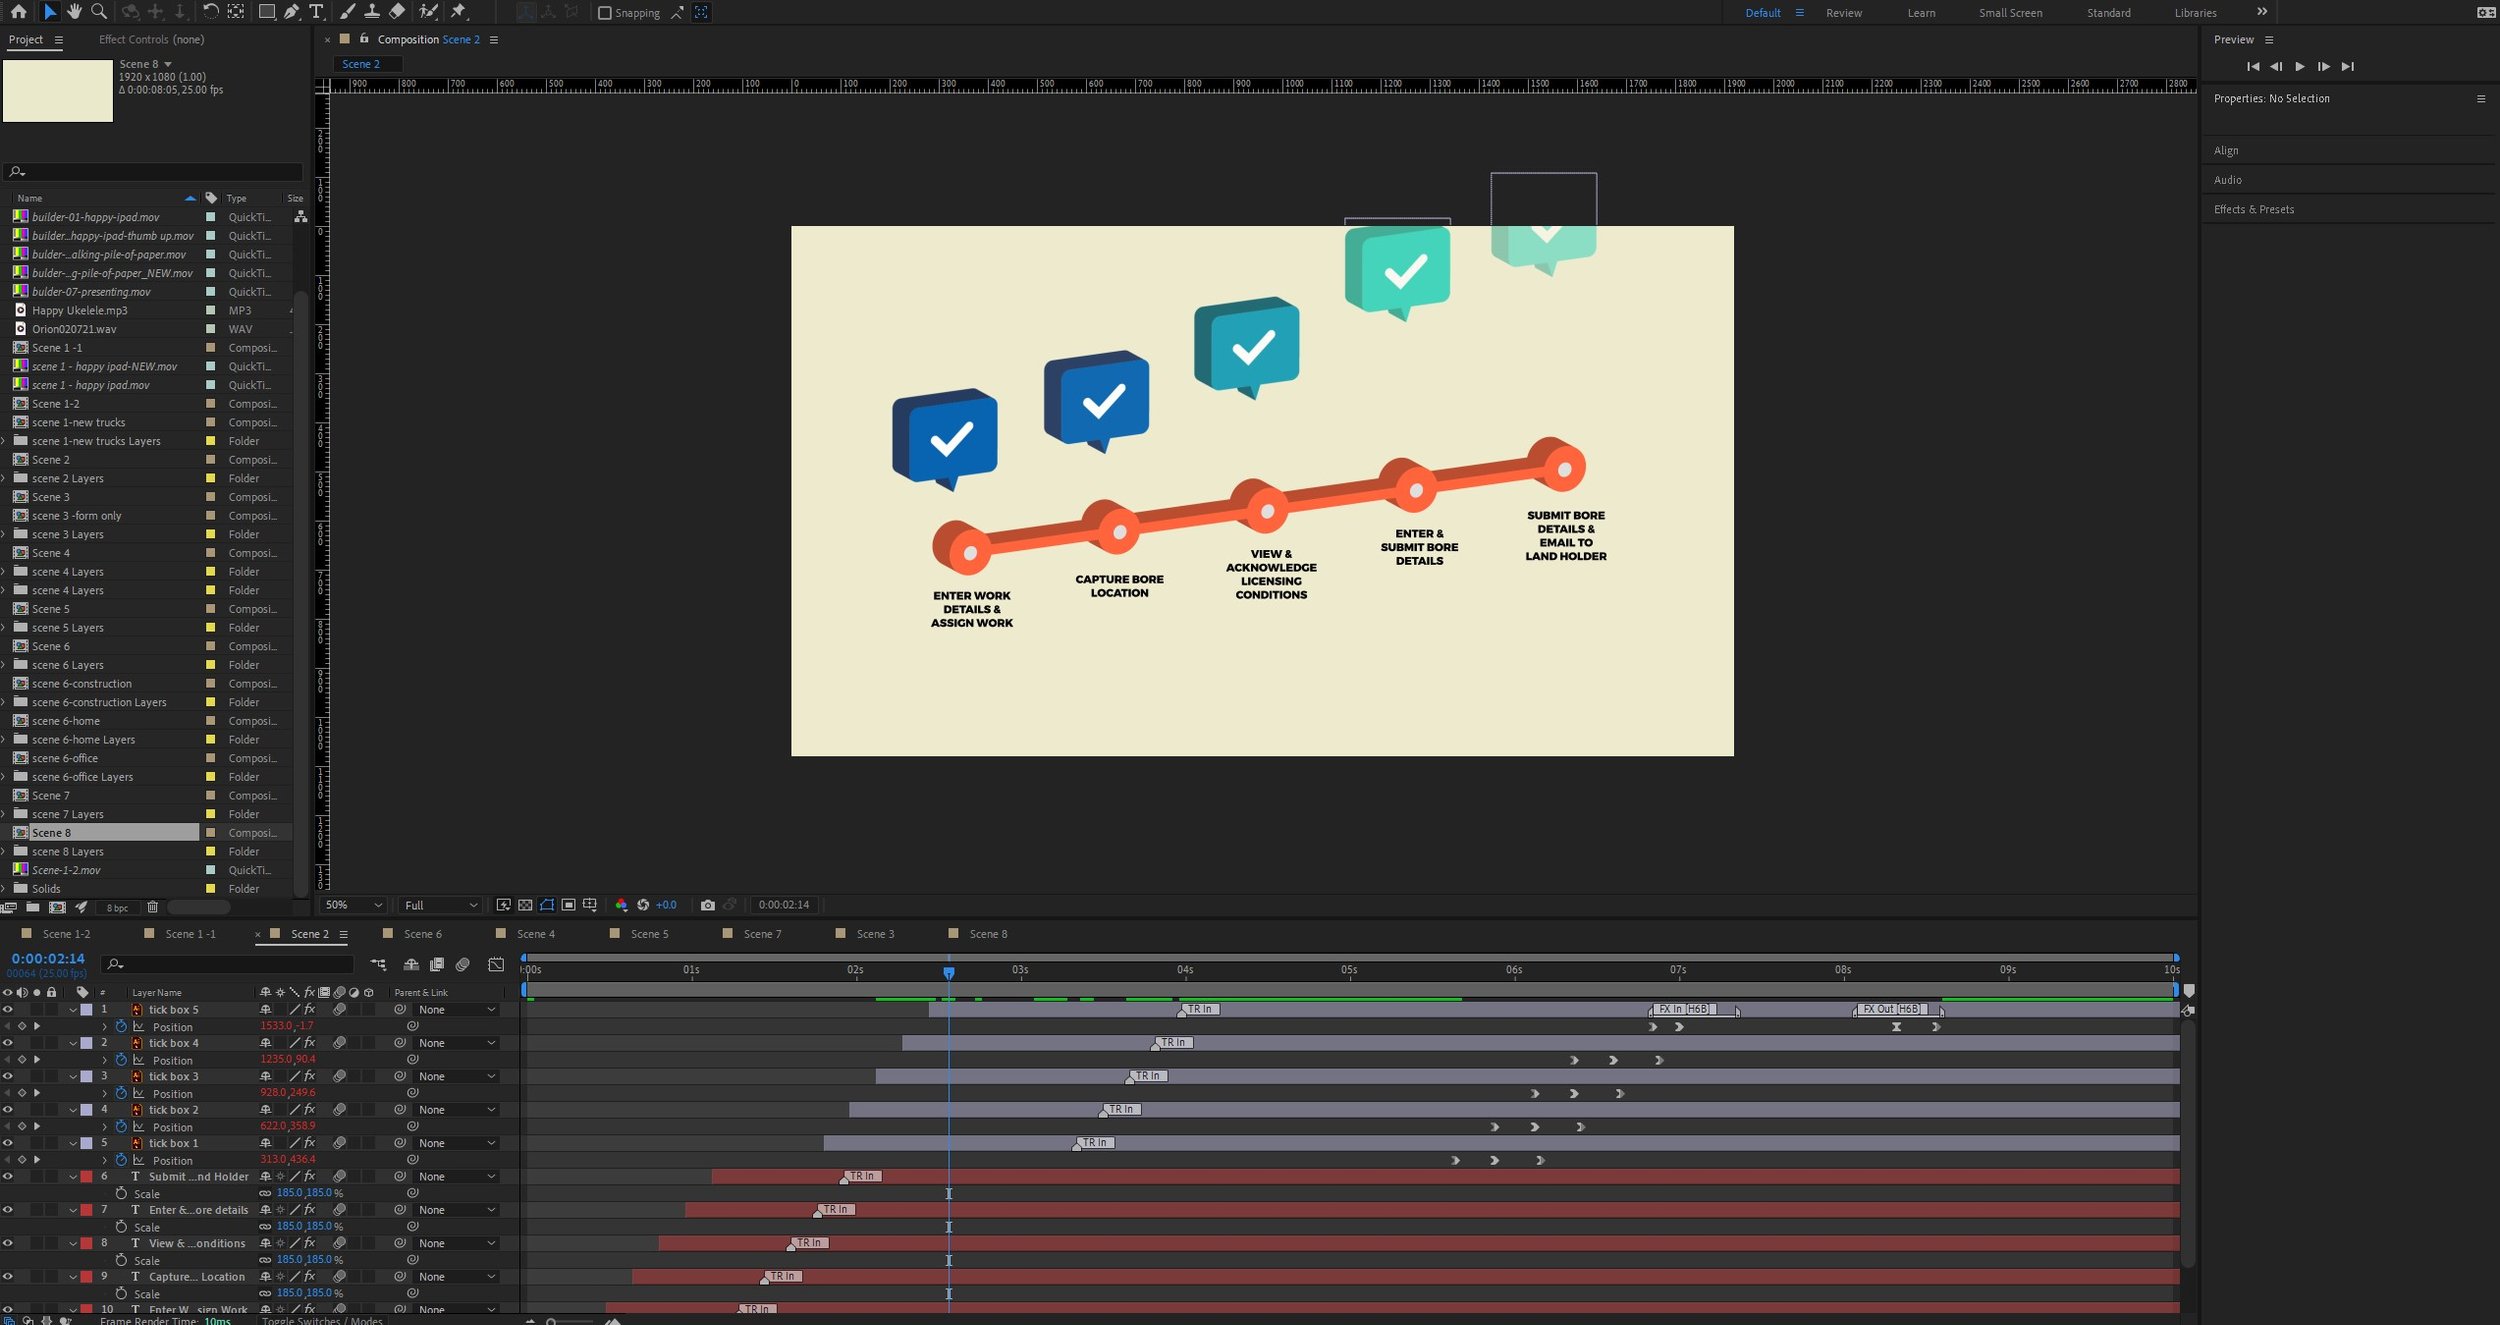Open parent dropdown for tick box 2
Viewport: 2500px width, 1325px height.
tap(457, 1110)
